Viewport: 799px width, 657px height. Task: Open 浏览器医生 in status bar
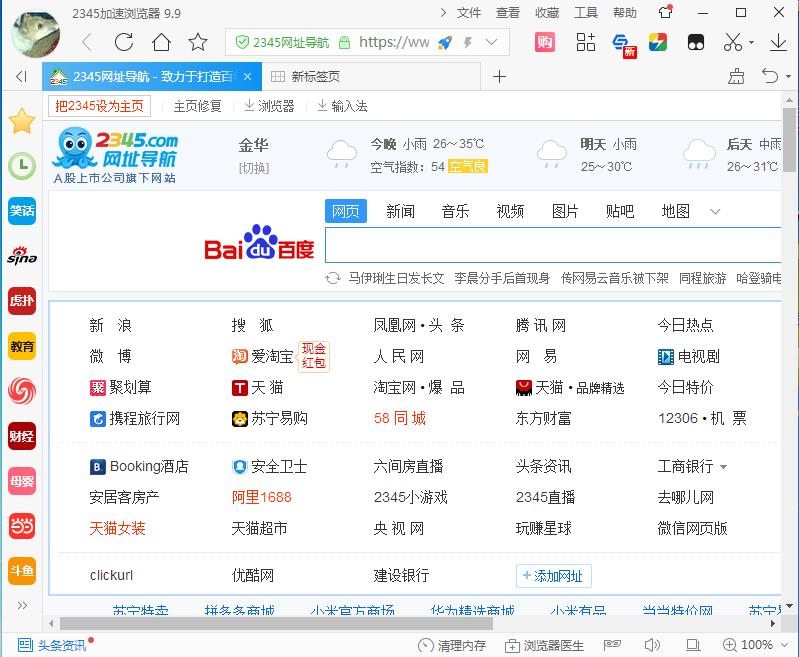[x=544, y=645]
